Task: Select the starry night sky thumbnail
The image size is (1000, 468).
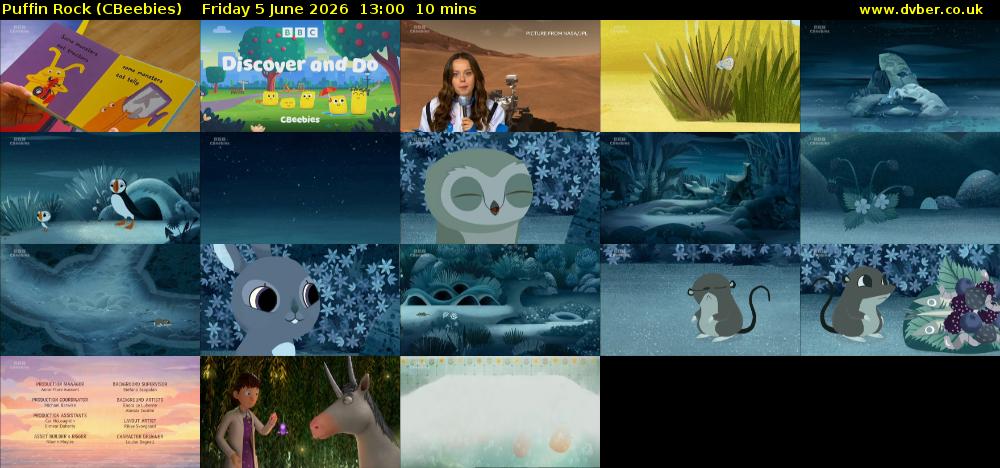Action: point(300,188)
